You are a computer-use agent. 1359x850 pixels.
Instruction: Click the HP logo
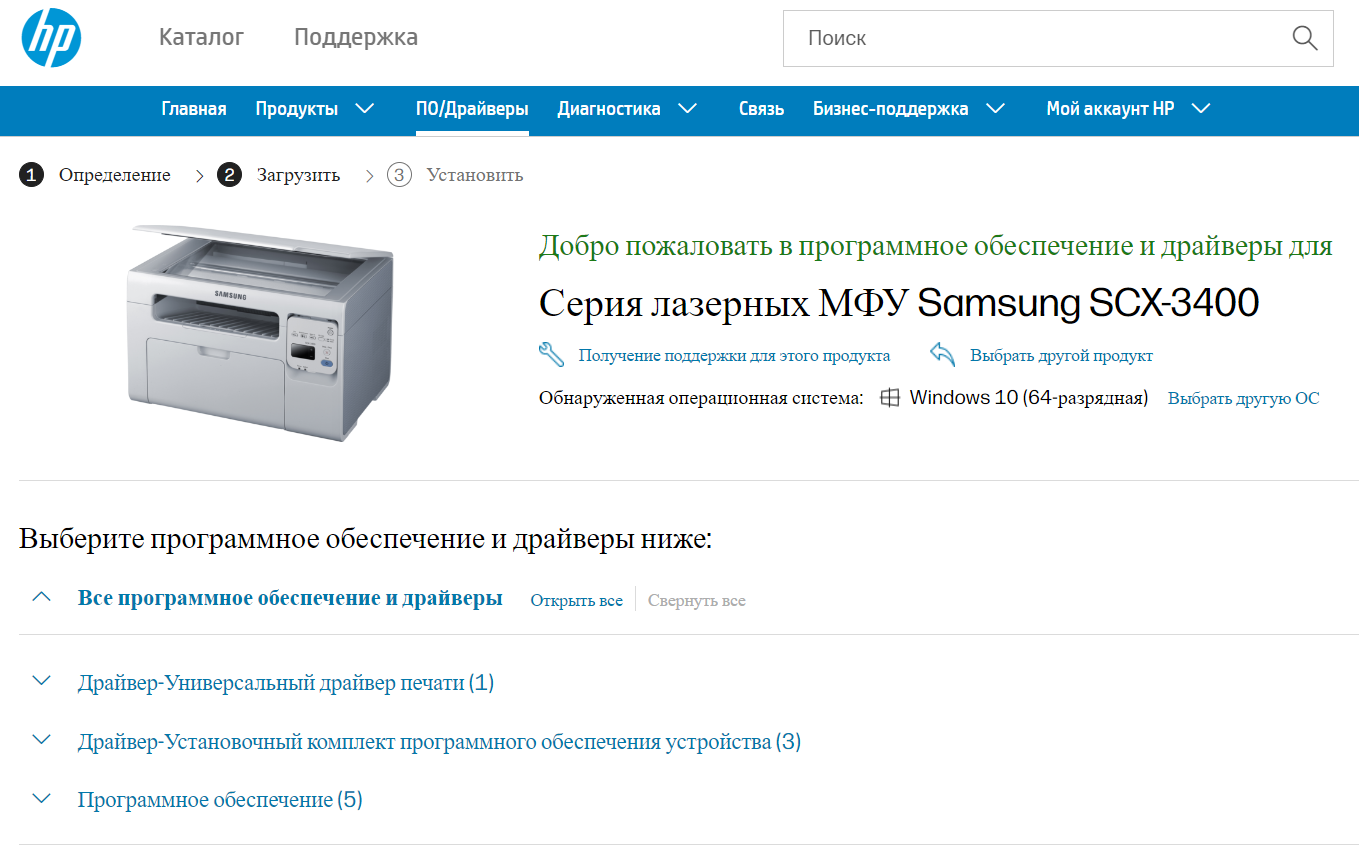pyautogui.click(x=51, y=38)
